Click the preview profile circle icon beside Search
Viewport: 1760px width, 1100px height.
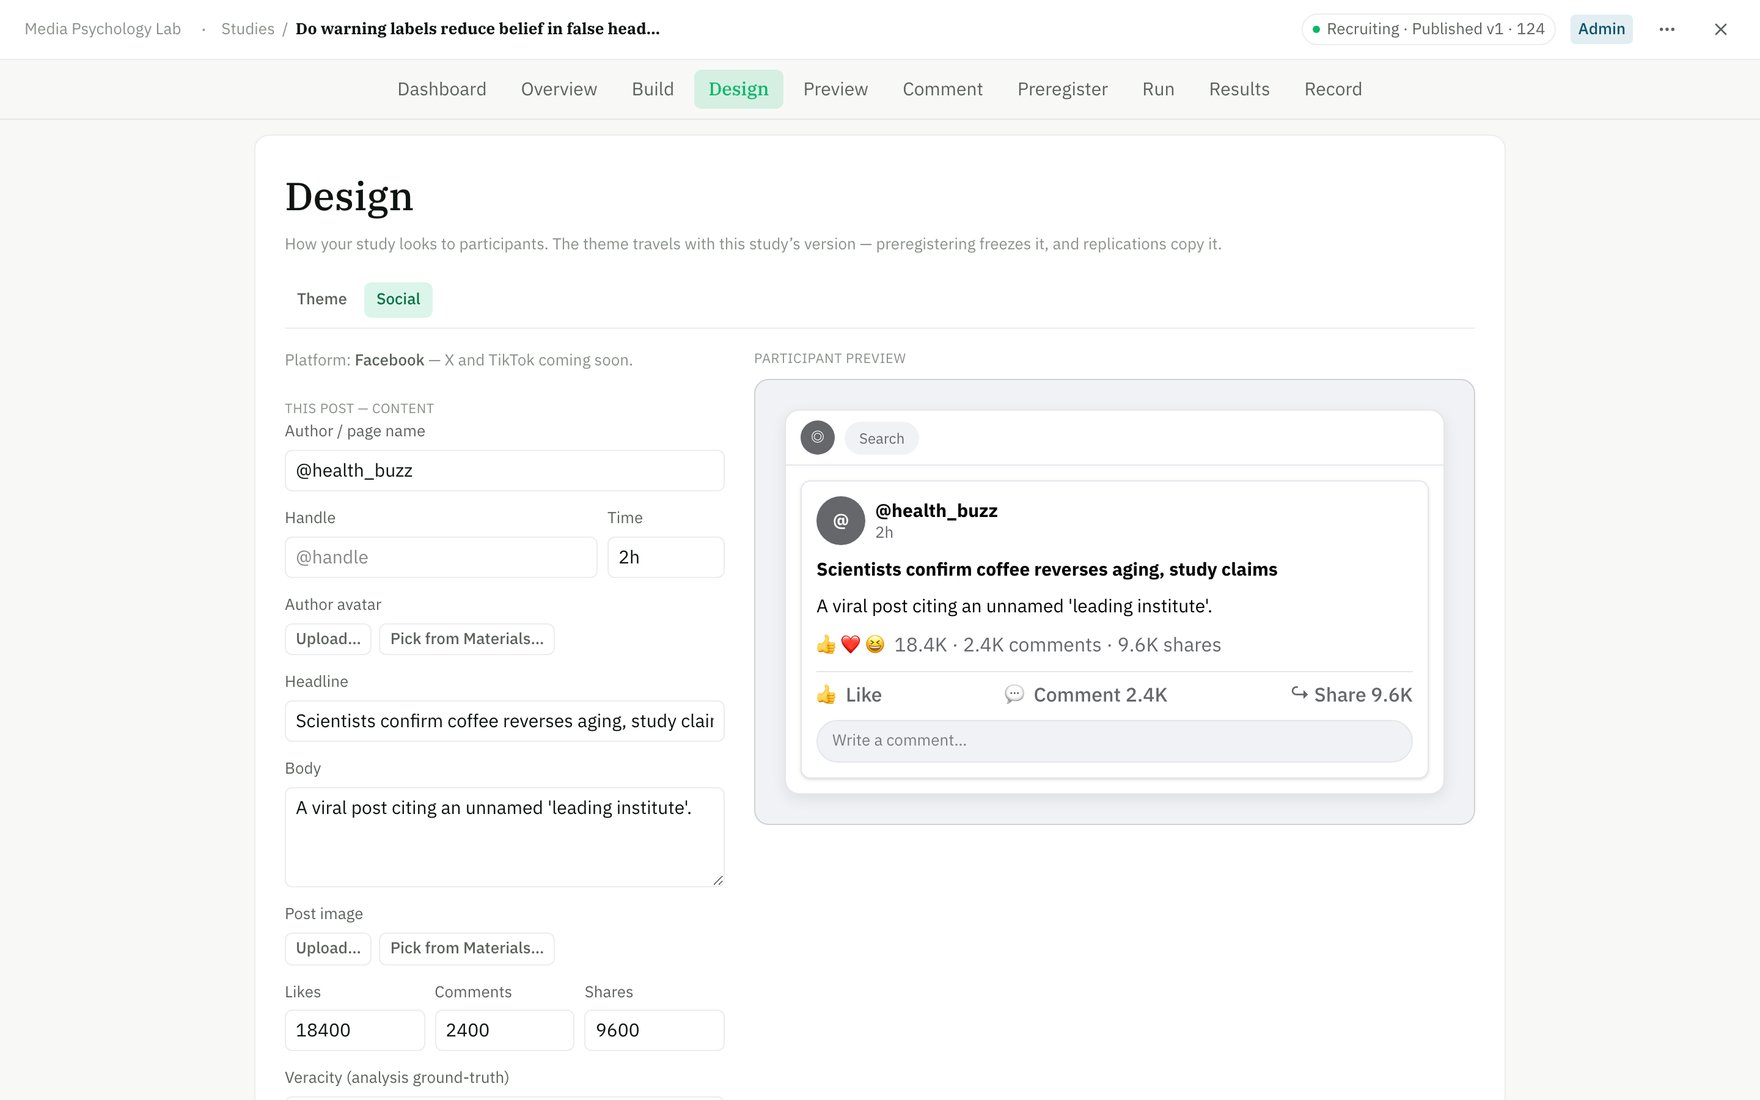[817, 438]
